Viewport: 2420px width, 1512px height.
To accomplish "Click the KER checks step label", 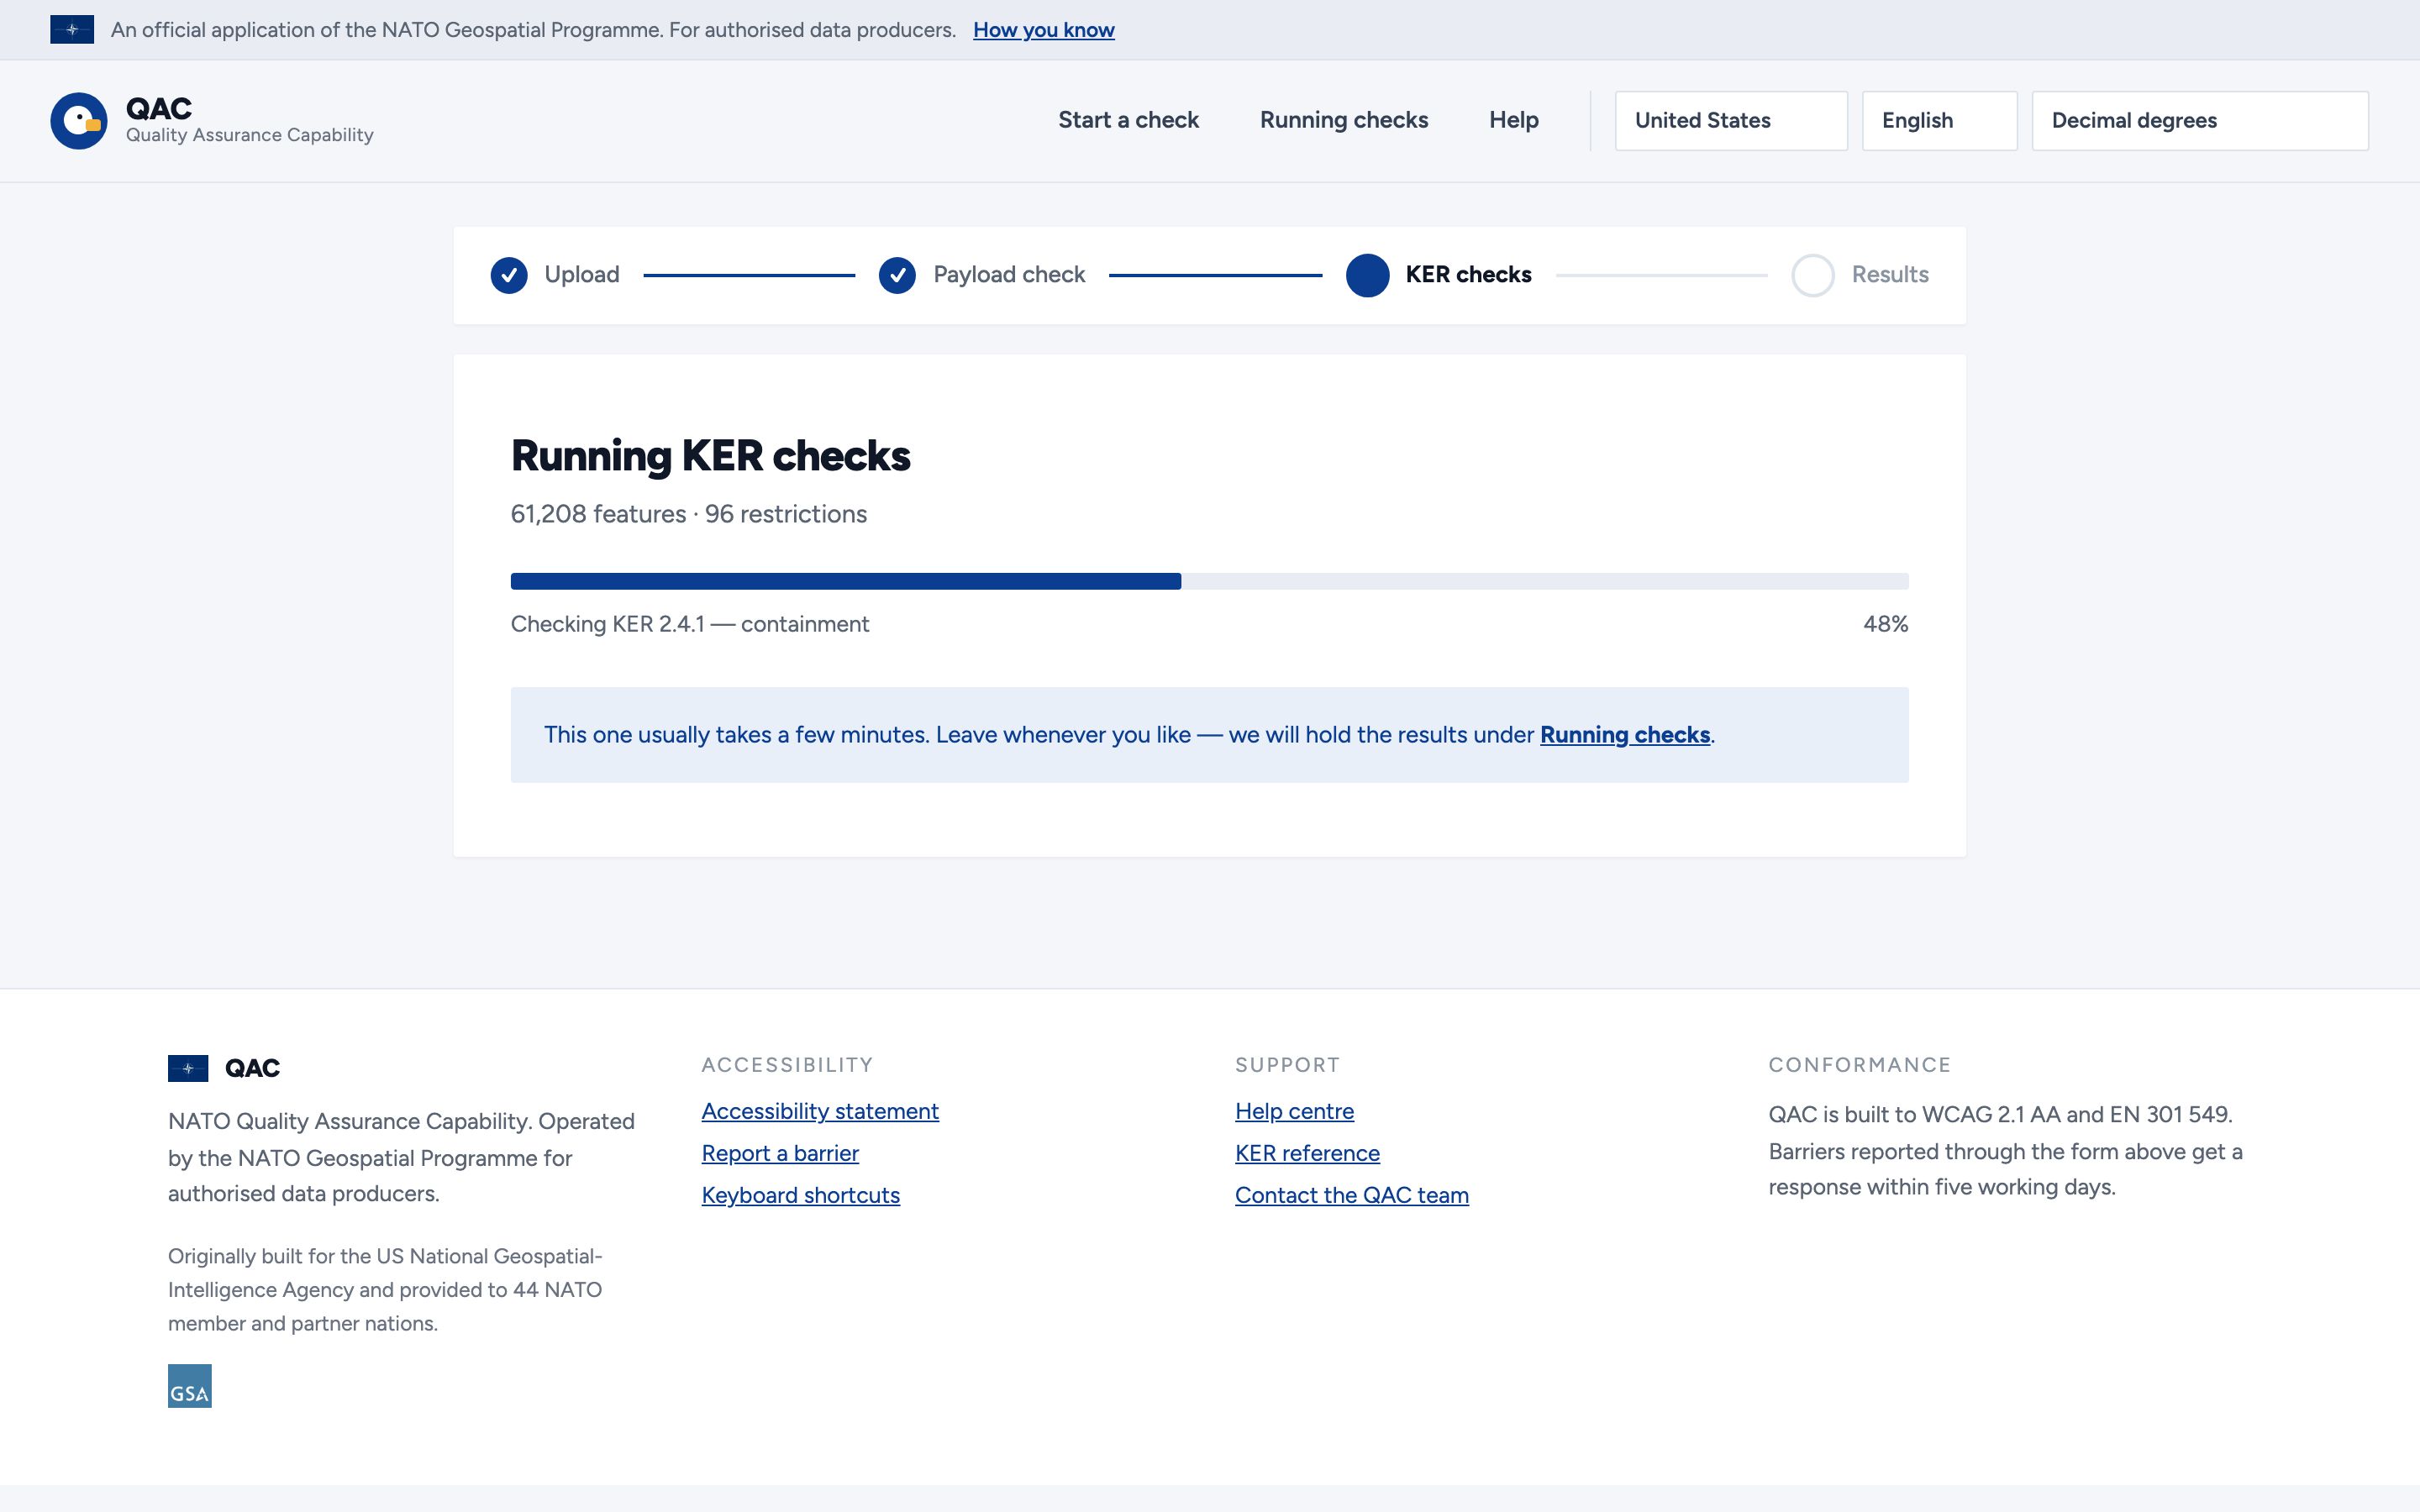I will (1468, 275).
